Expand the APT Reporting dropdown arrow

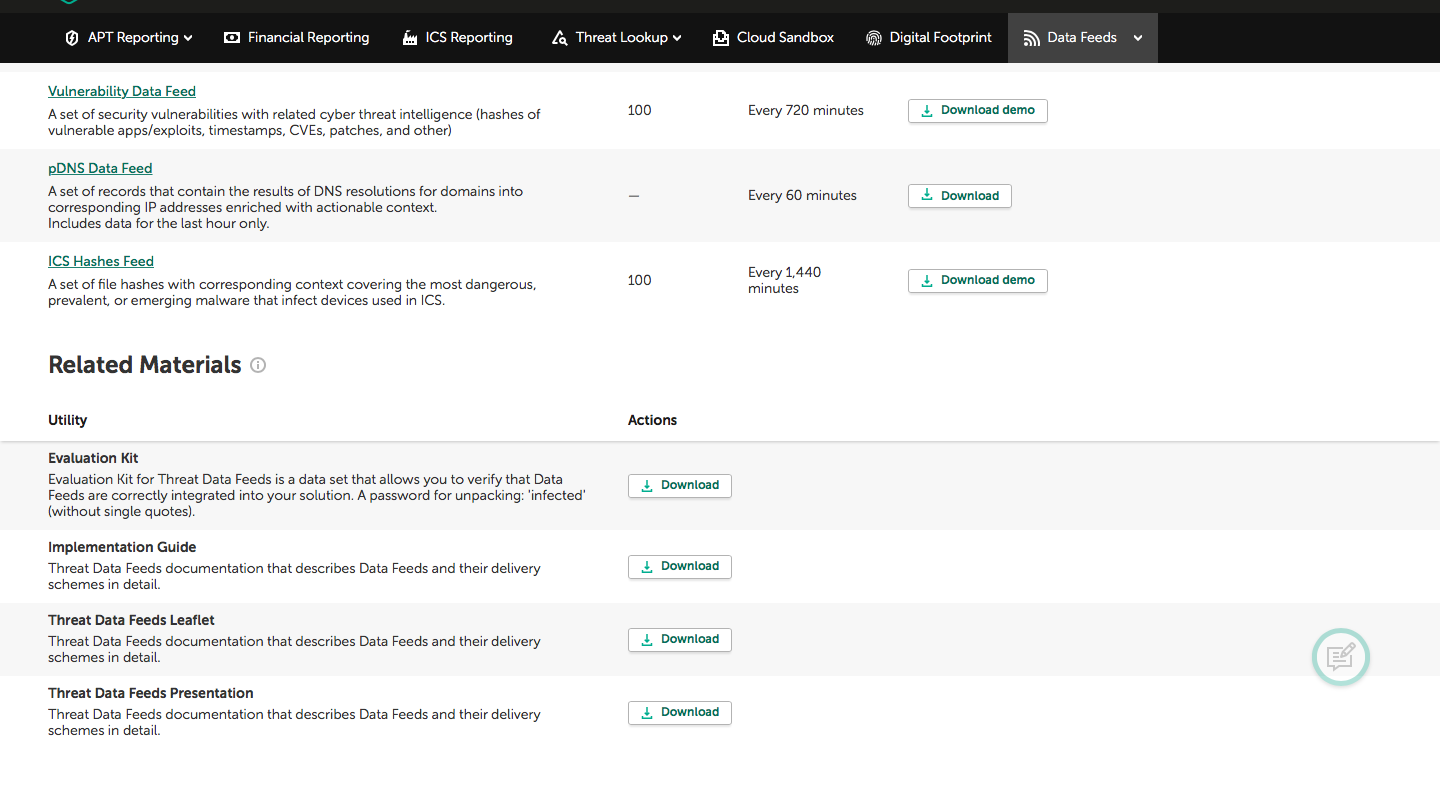tap(188, 38)
